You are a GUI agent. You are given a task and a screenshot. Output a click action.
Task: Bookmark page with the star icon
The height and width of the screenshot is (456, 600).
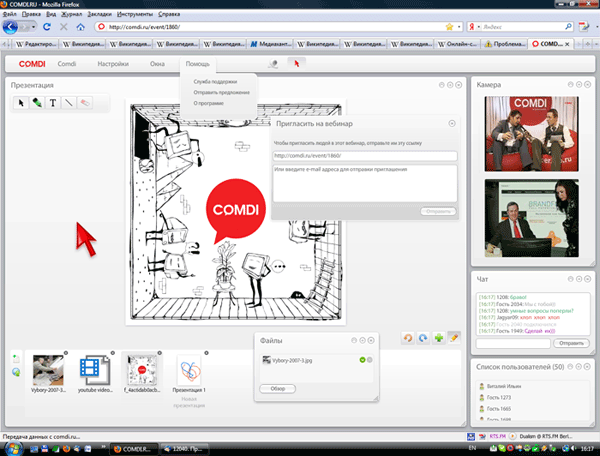449,27
